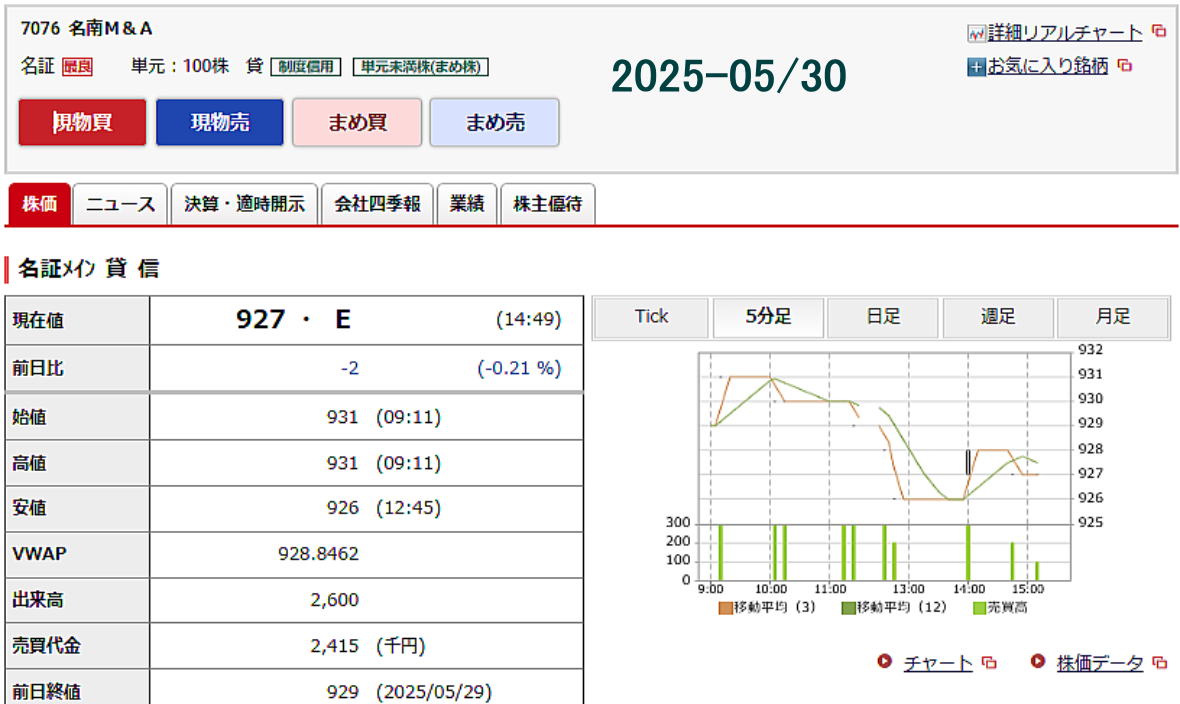
Task: Open the 株主優待 tab
Action: [548, 204]
